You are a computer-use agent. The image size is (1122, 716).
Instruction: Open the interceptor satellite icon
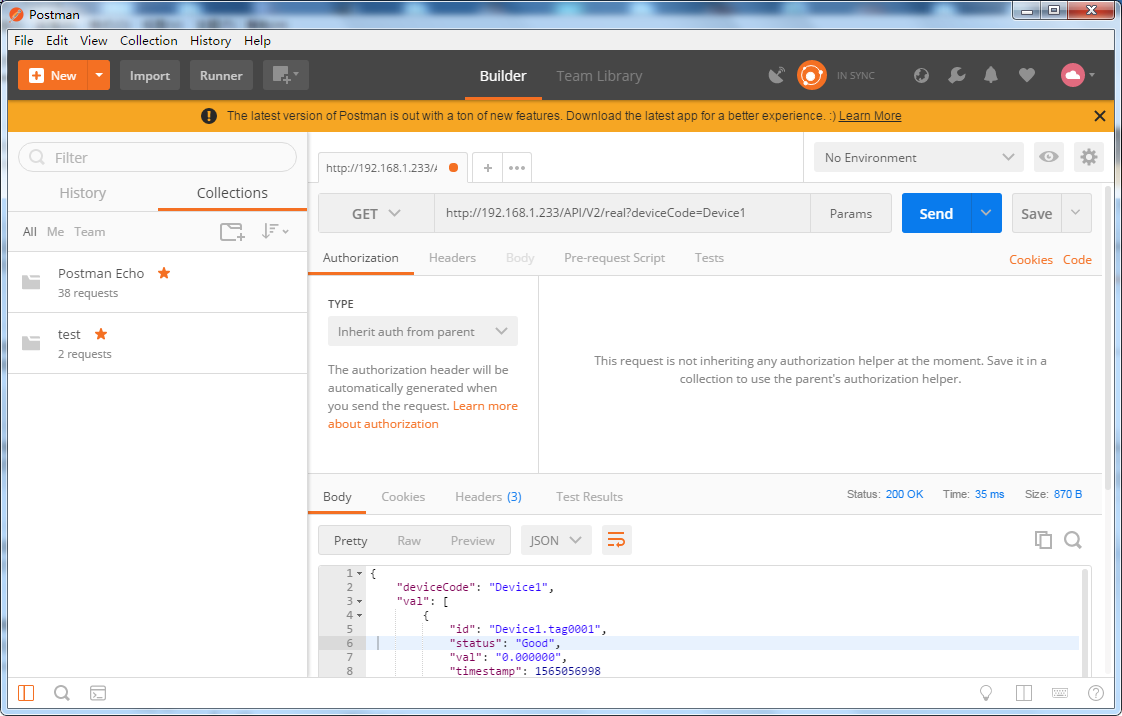[x=776, y=75]
